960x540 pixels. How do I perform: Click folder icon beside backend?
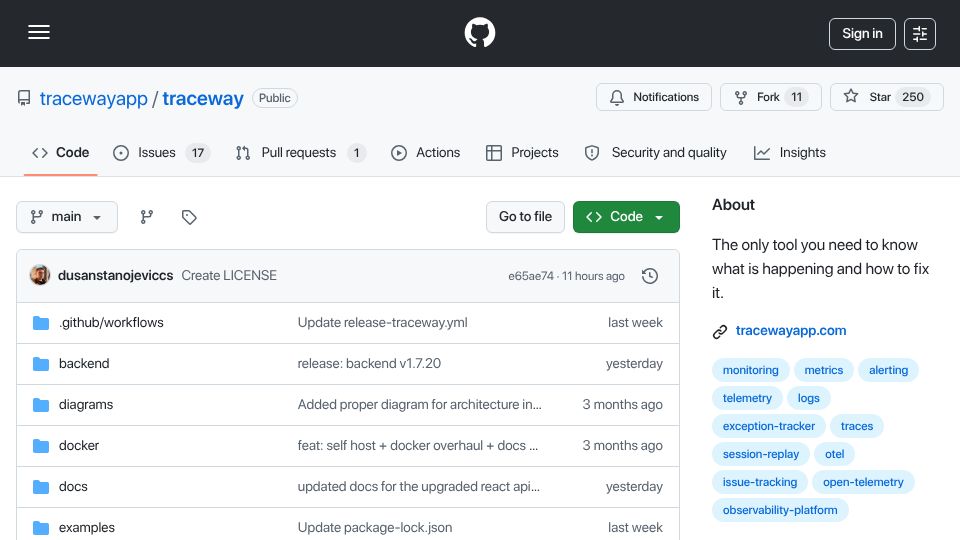(41, 364)
